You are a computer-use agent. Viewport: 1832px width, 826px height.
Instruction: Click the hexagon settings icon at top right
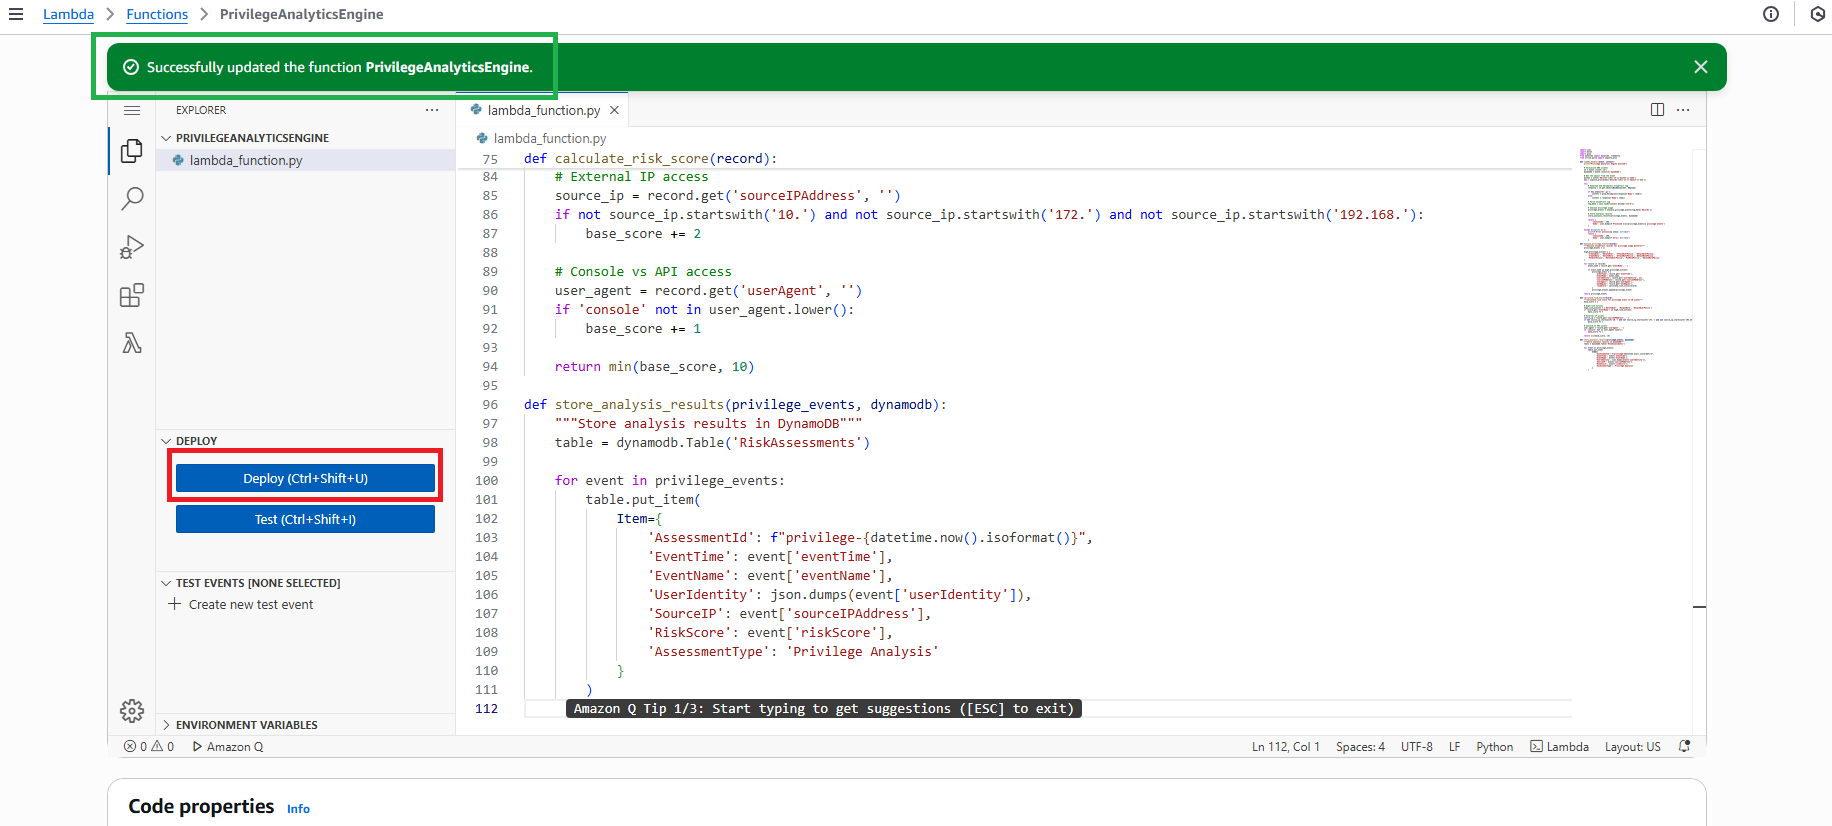pyautogui.click(x=1818, y=14)
